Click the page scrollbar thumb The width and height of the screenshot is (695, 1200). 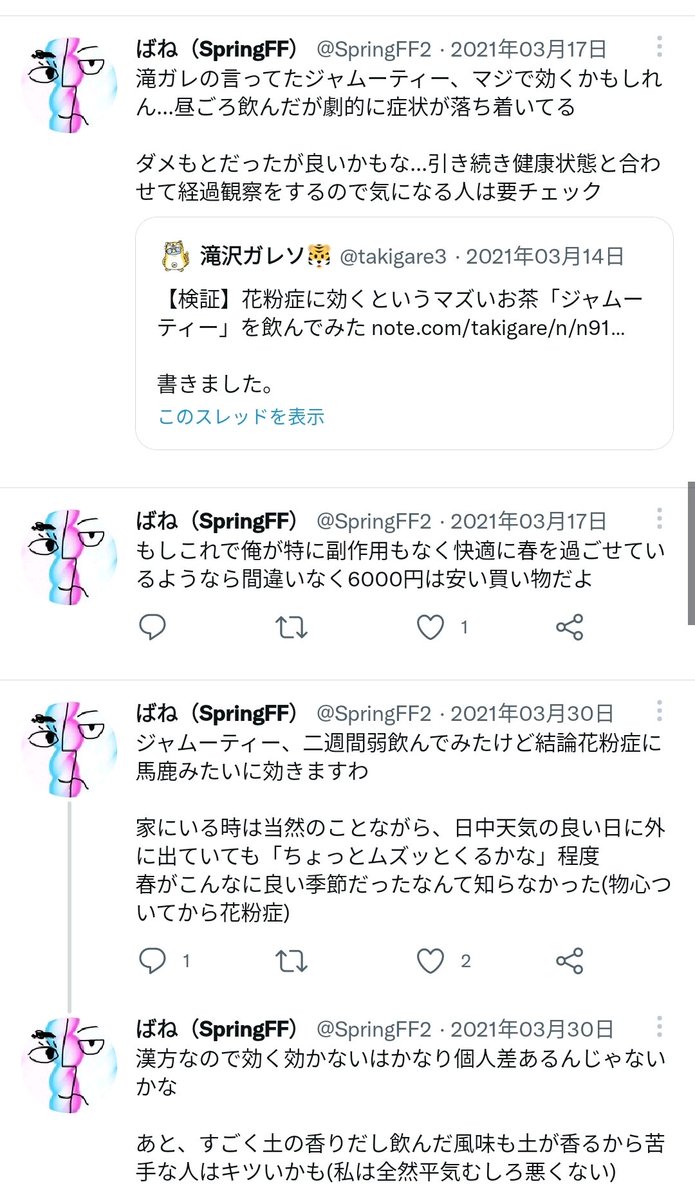point(691,552)
